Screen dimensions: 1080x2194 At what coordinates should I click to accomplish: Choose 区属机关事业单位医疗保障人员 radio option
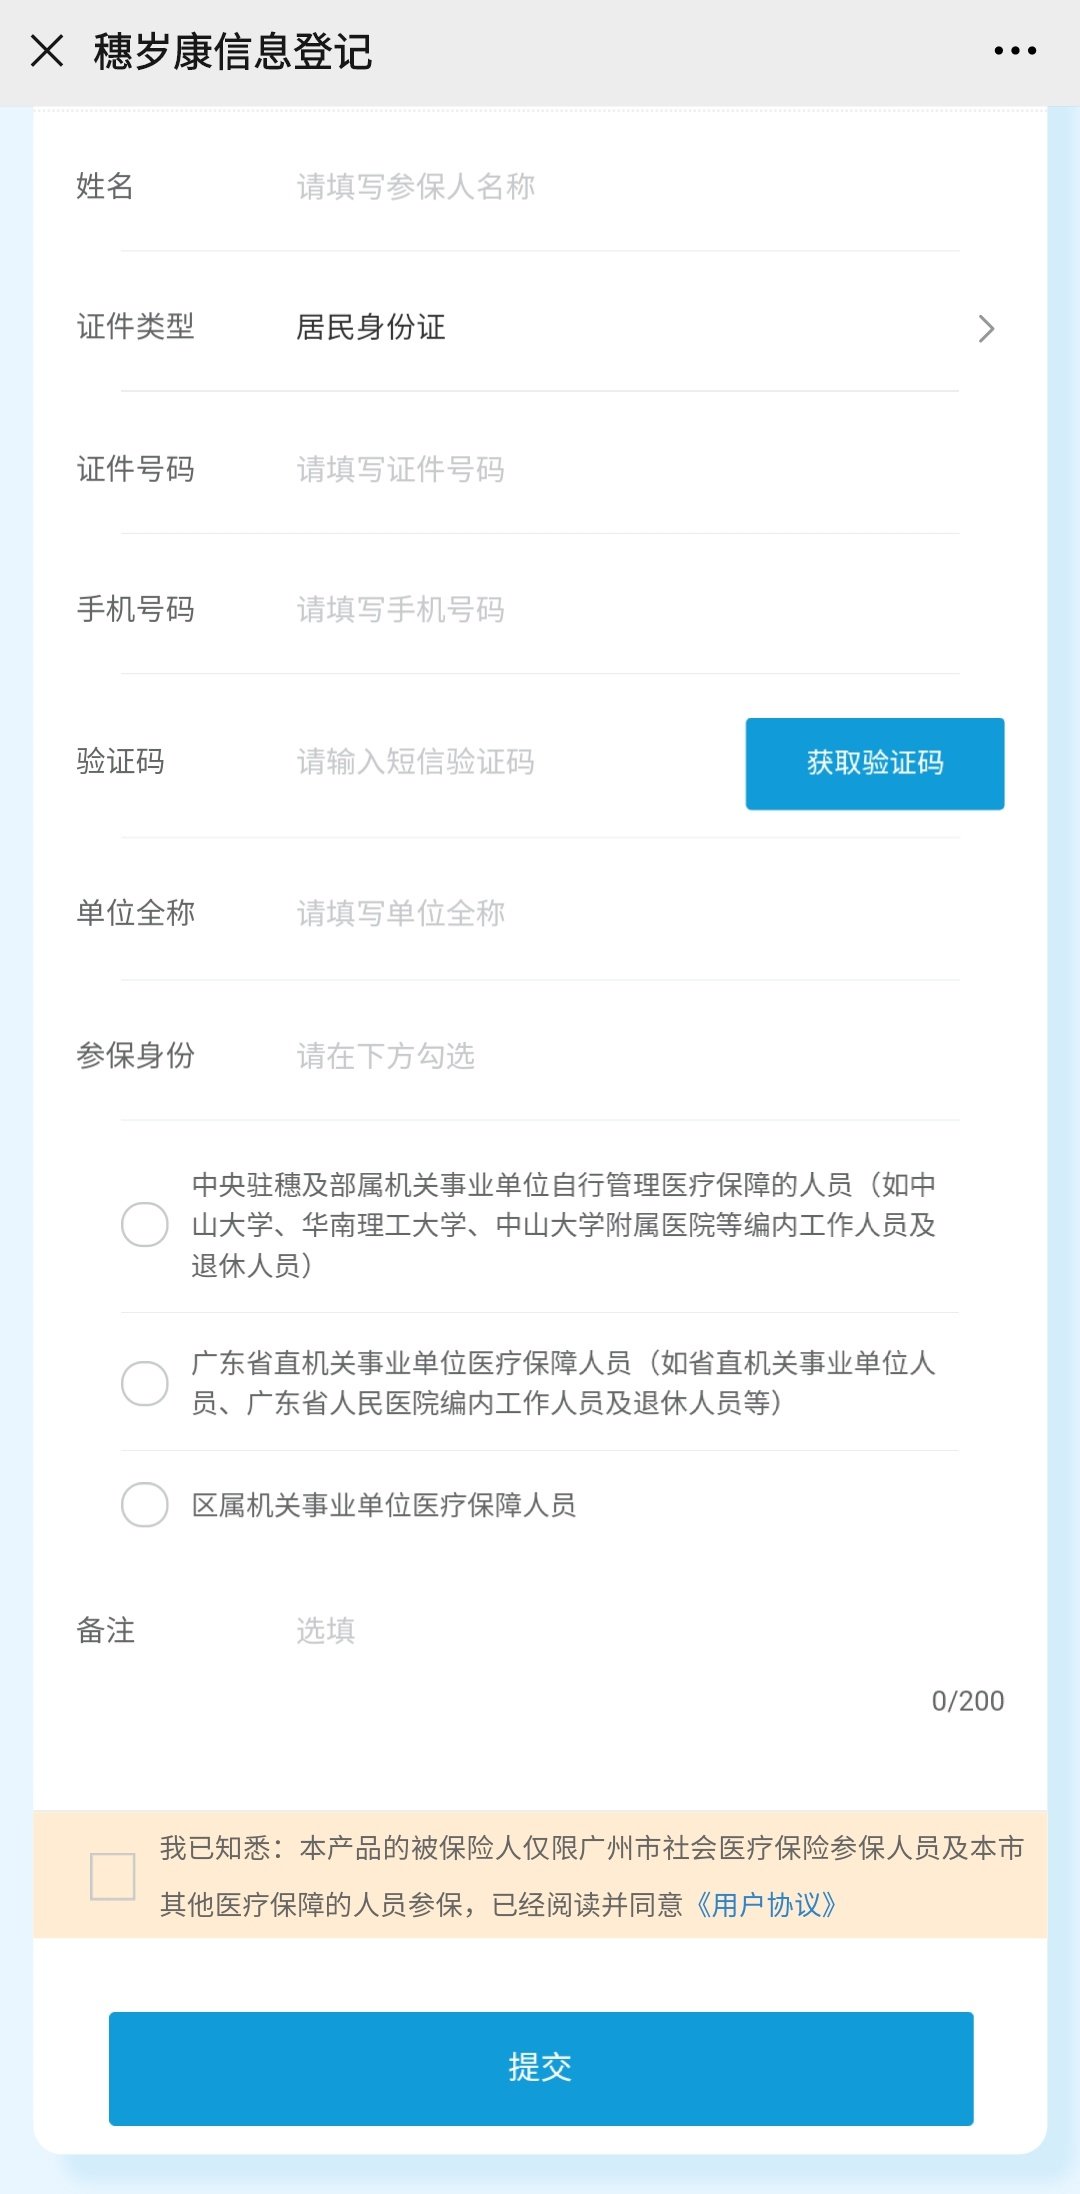pos(145,1505)
